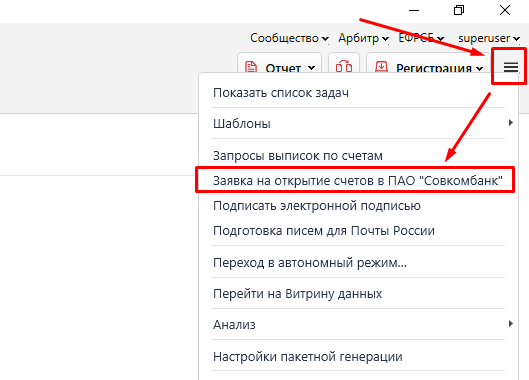The height and width of the screenshot is (380, 529).
Task: Expand the Анализ submenu arrow
Action: tap(510, 324)
